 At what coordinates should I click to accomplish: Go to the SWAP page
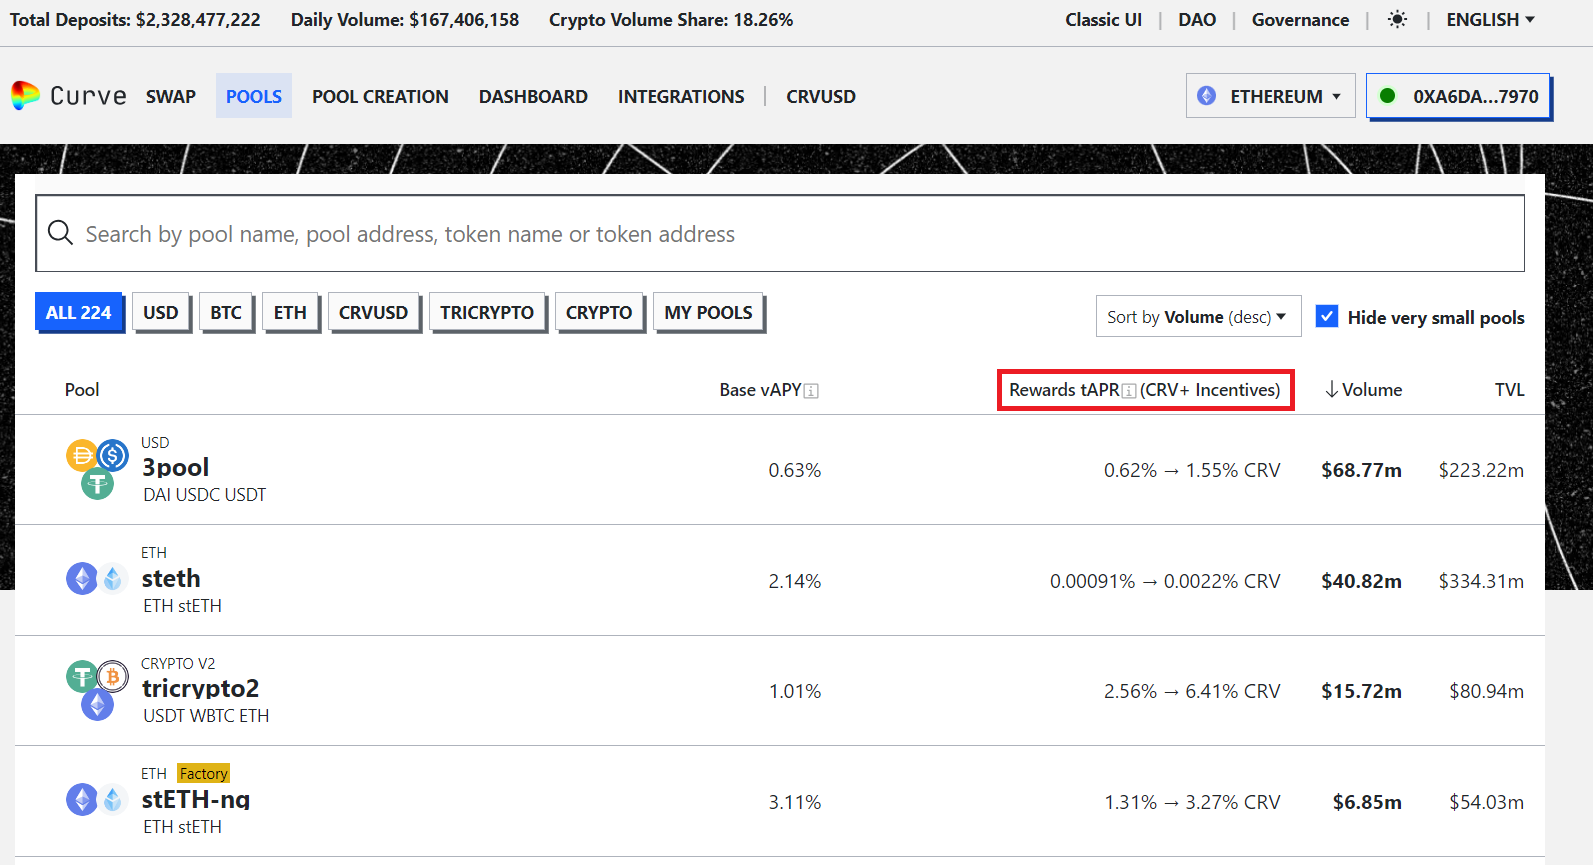point(171,96)
